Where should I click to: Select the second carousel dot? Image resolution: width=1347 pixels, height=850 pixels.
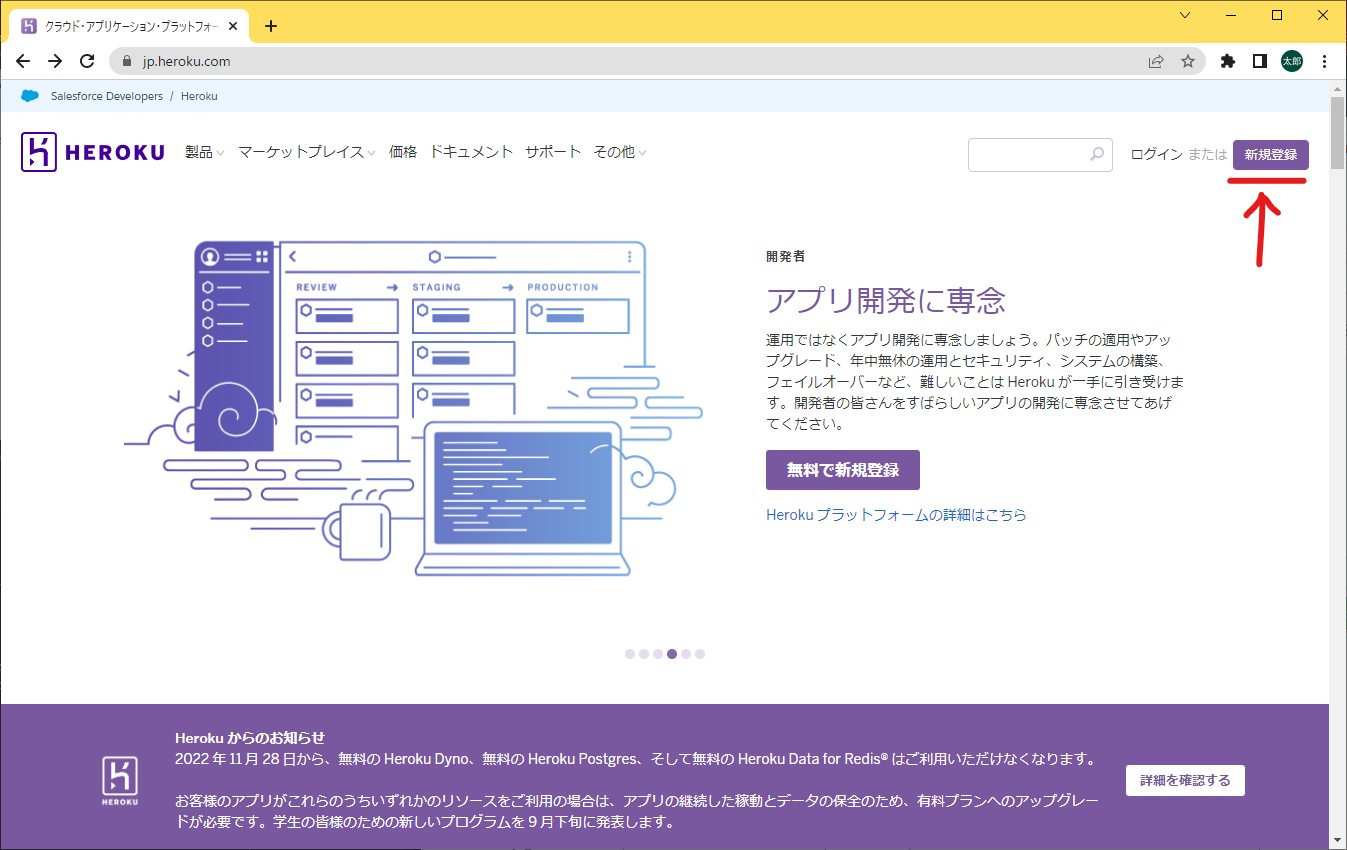point(644,654)
